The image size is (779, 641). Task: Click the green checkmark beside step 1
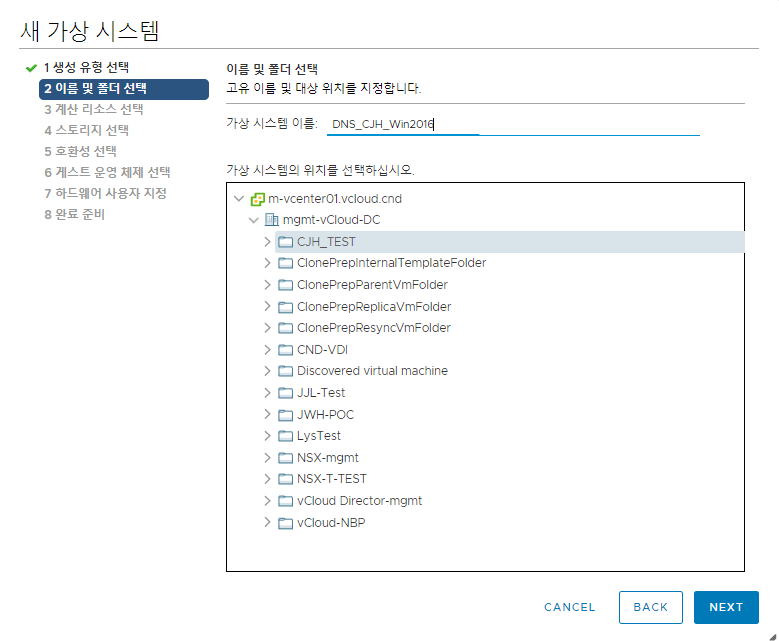click(x=31, y=68)
